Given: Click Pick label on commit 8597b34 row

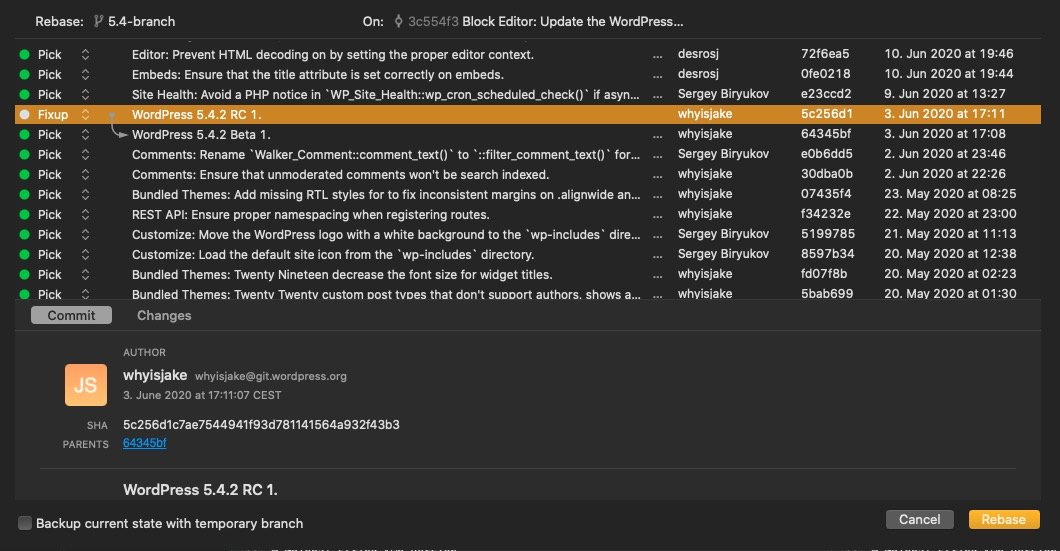Looking at the screenshot, I should 49,255.
